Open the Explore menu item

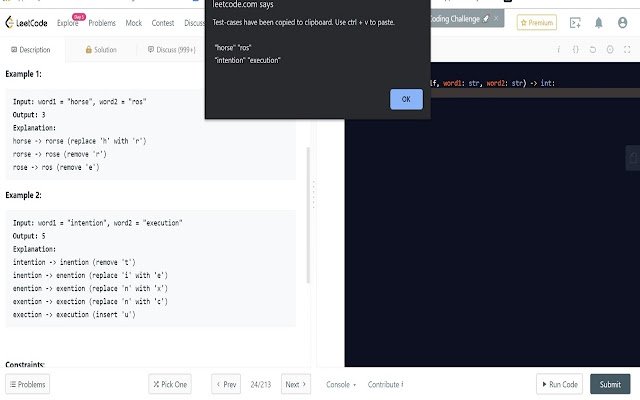(x=67, y=23)
